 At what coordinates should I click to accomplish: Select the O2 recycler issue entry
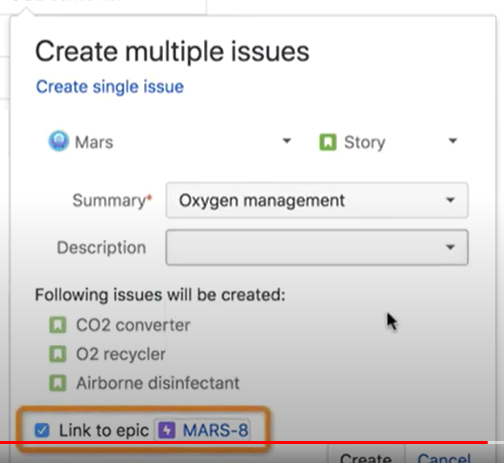click(121, 354)
